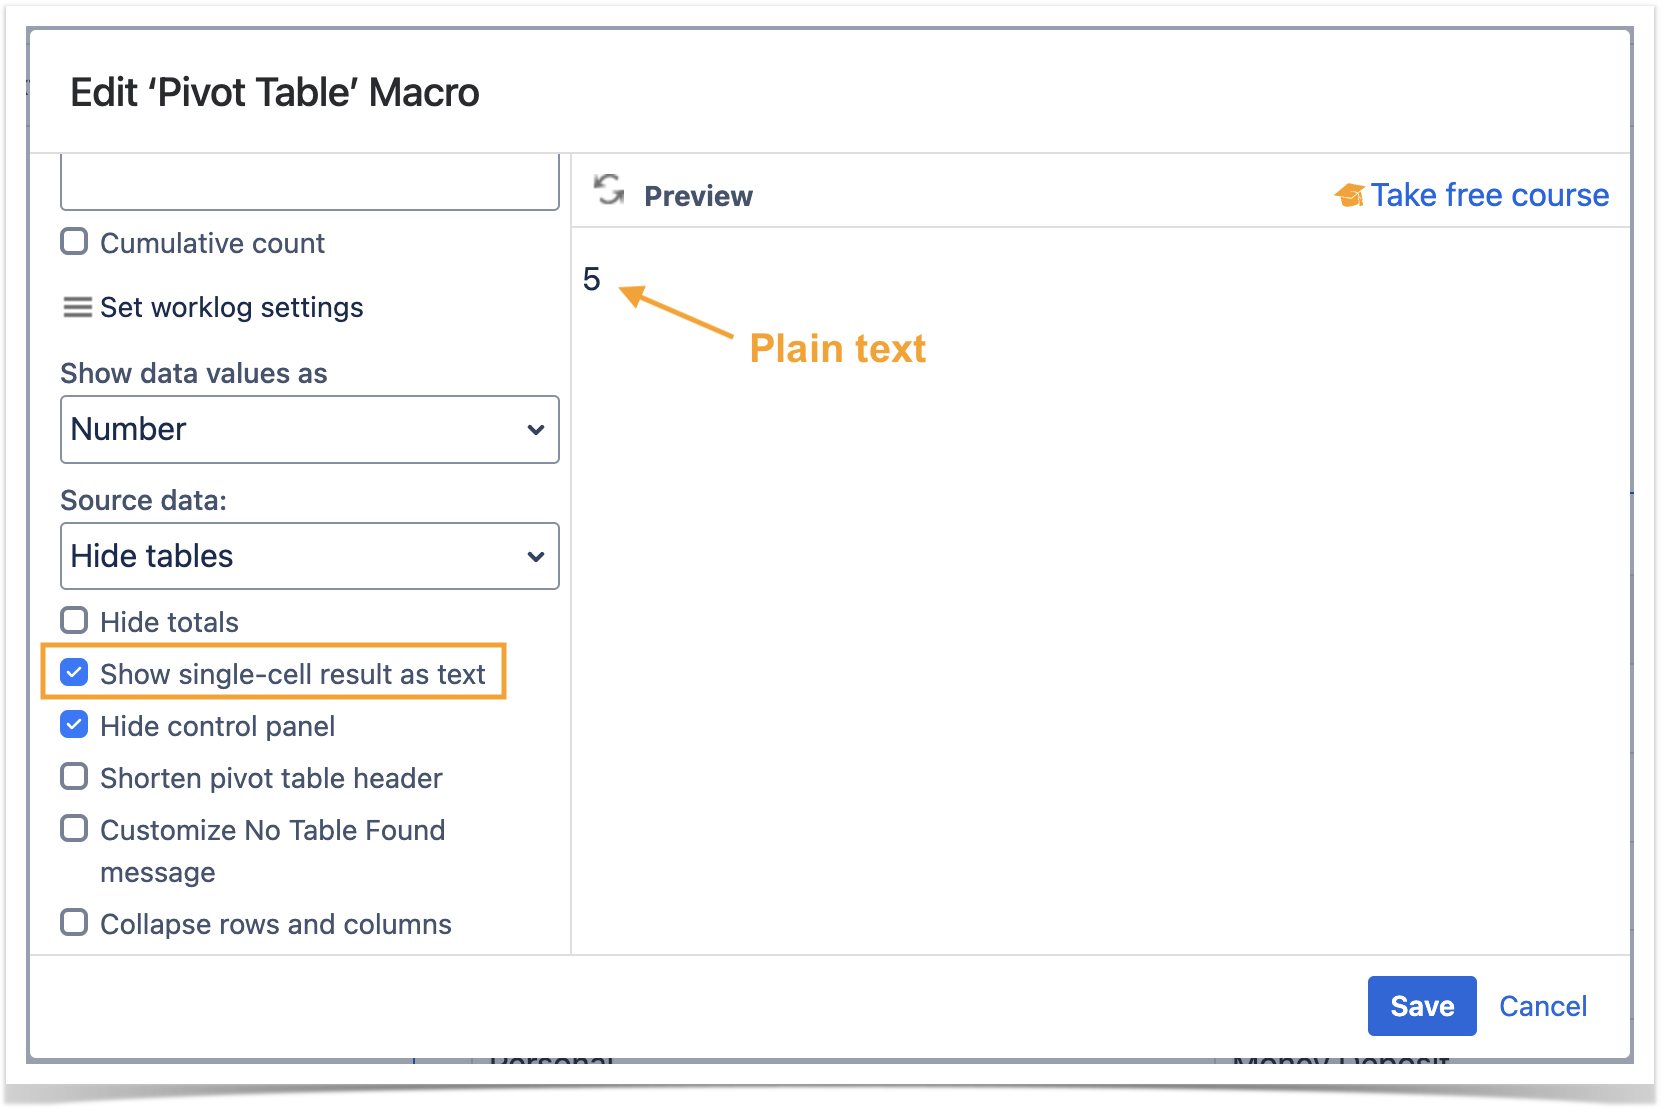Check Customize No Table Found message
The height and width of the screenshot is (1113, 1668).
click(74, 829)
